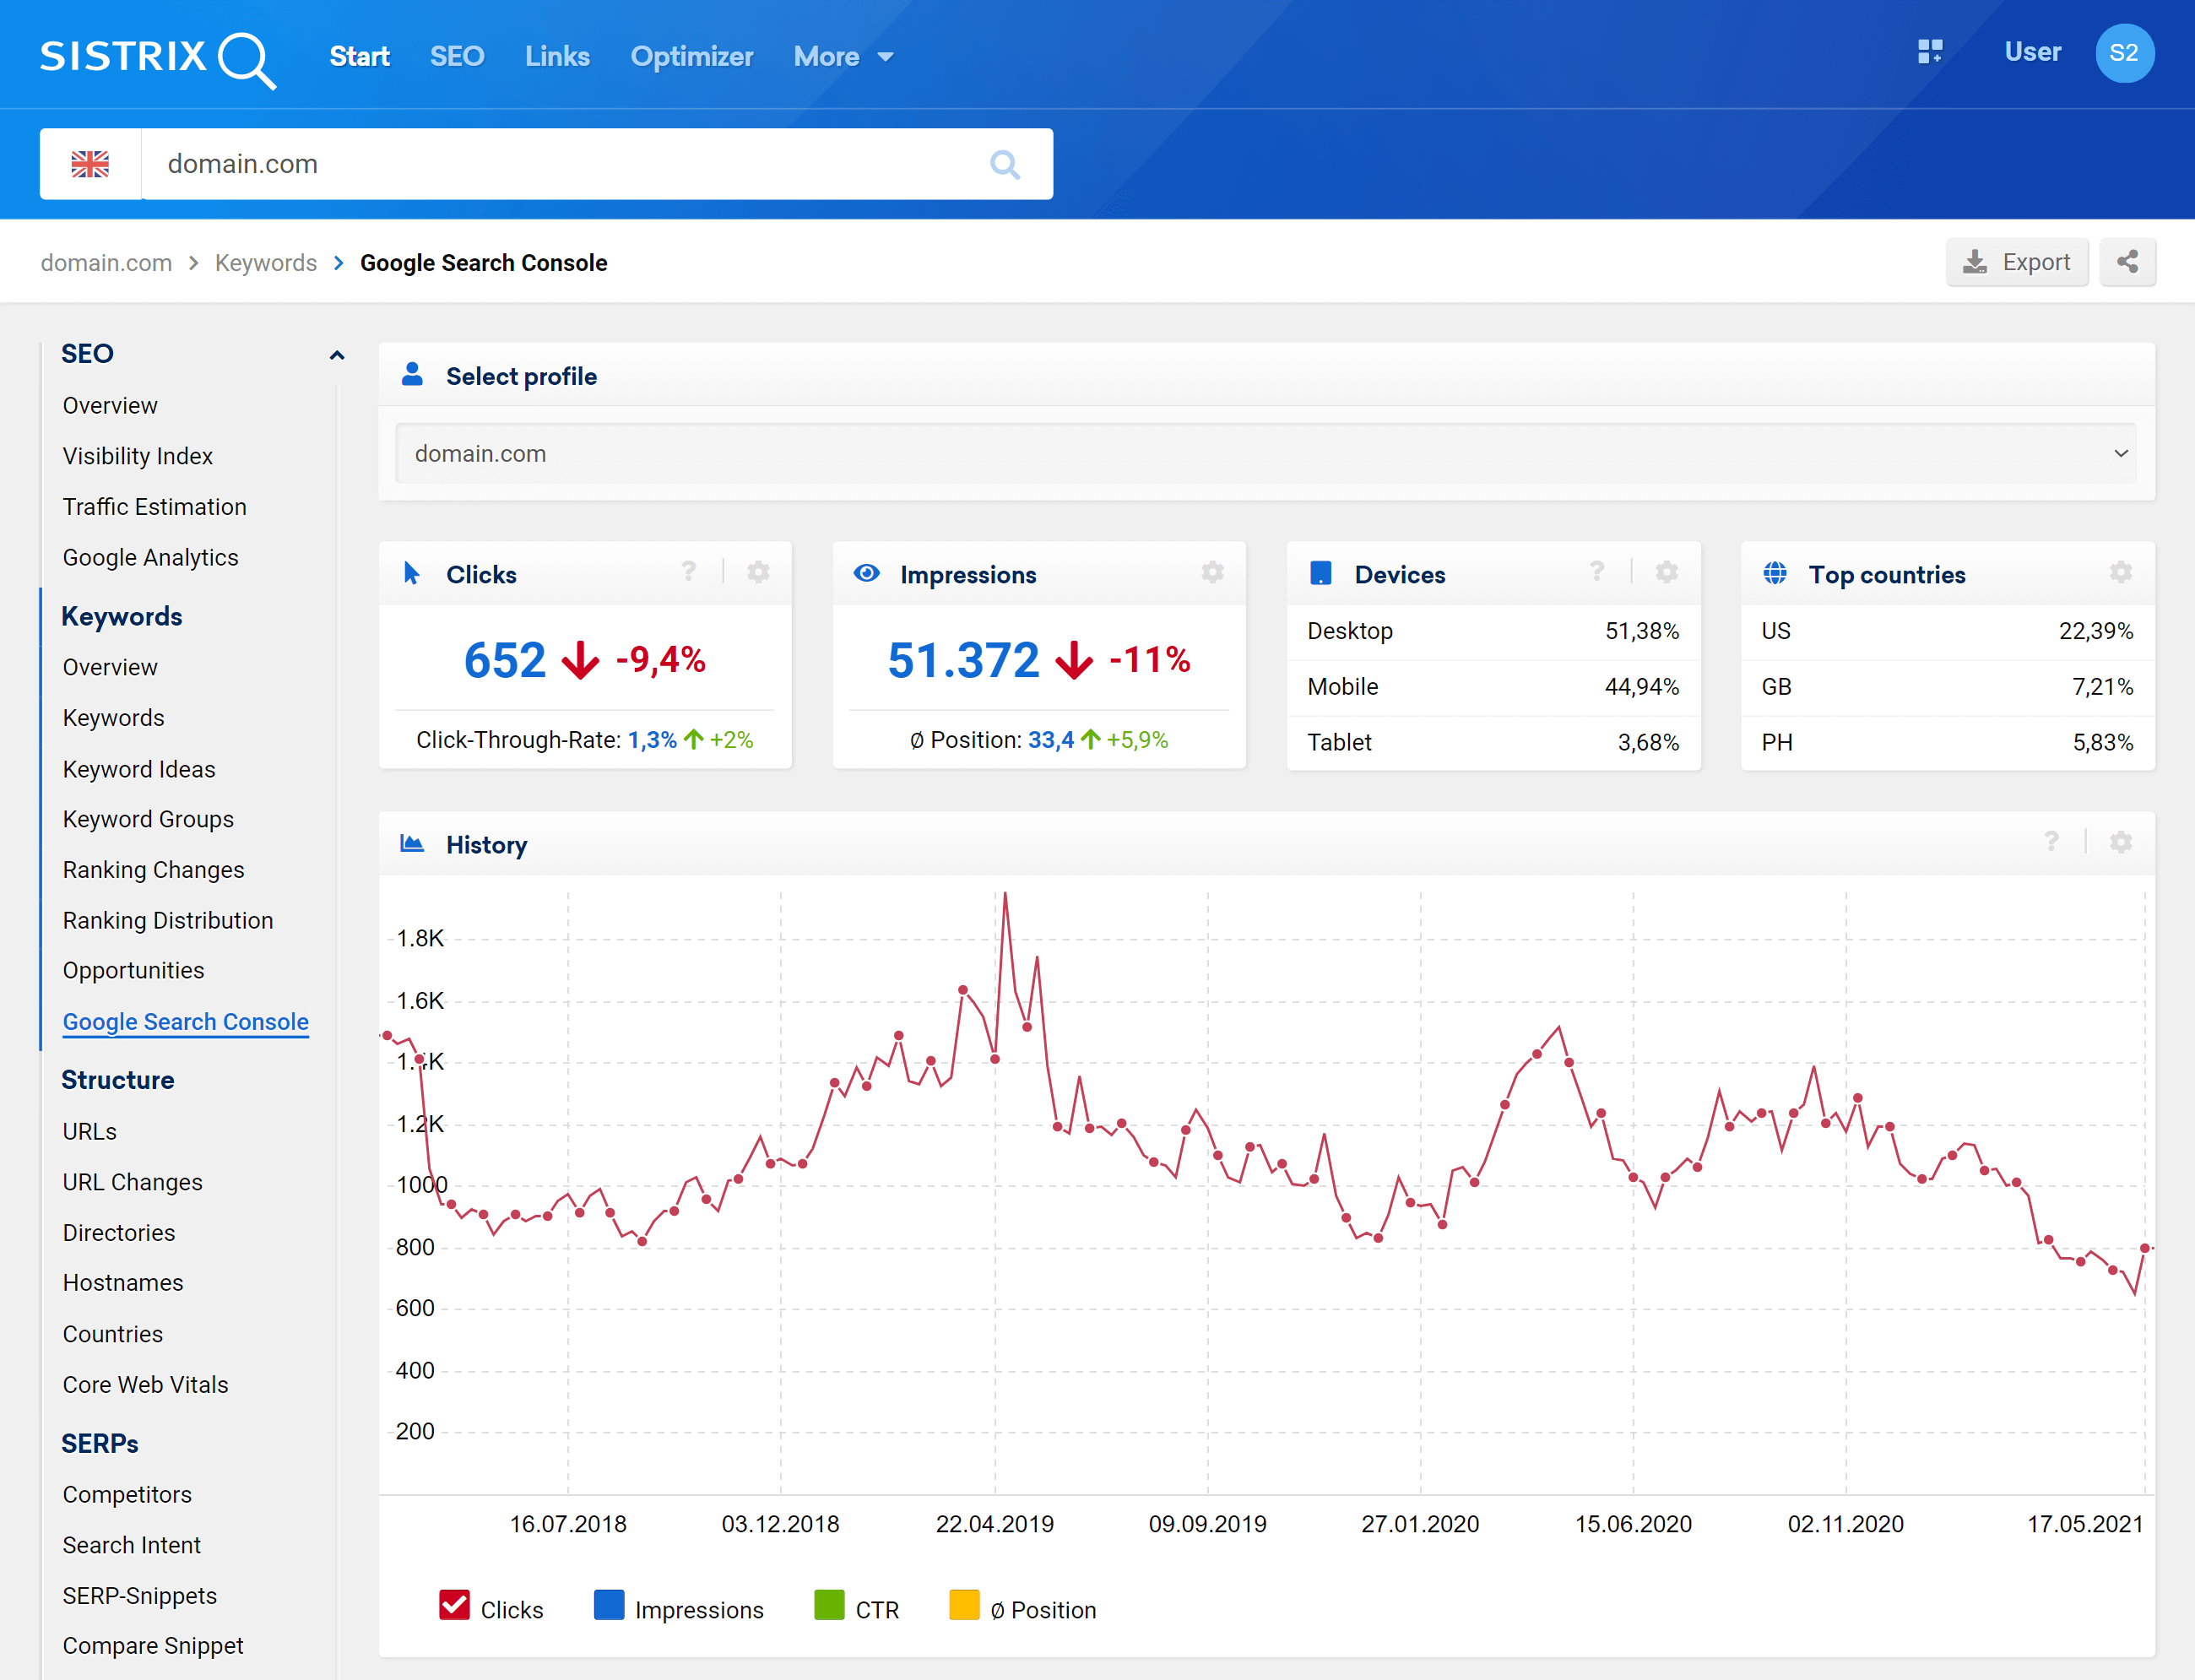The image size is (2195, 1680).
Task: Click the US 22,39% country row
Action: (x=1947, y=631)
